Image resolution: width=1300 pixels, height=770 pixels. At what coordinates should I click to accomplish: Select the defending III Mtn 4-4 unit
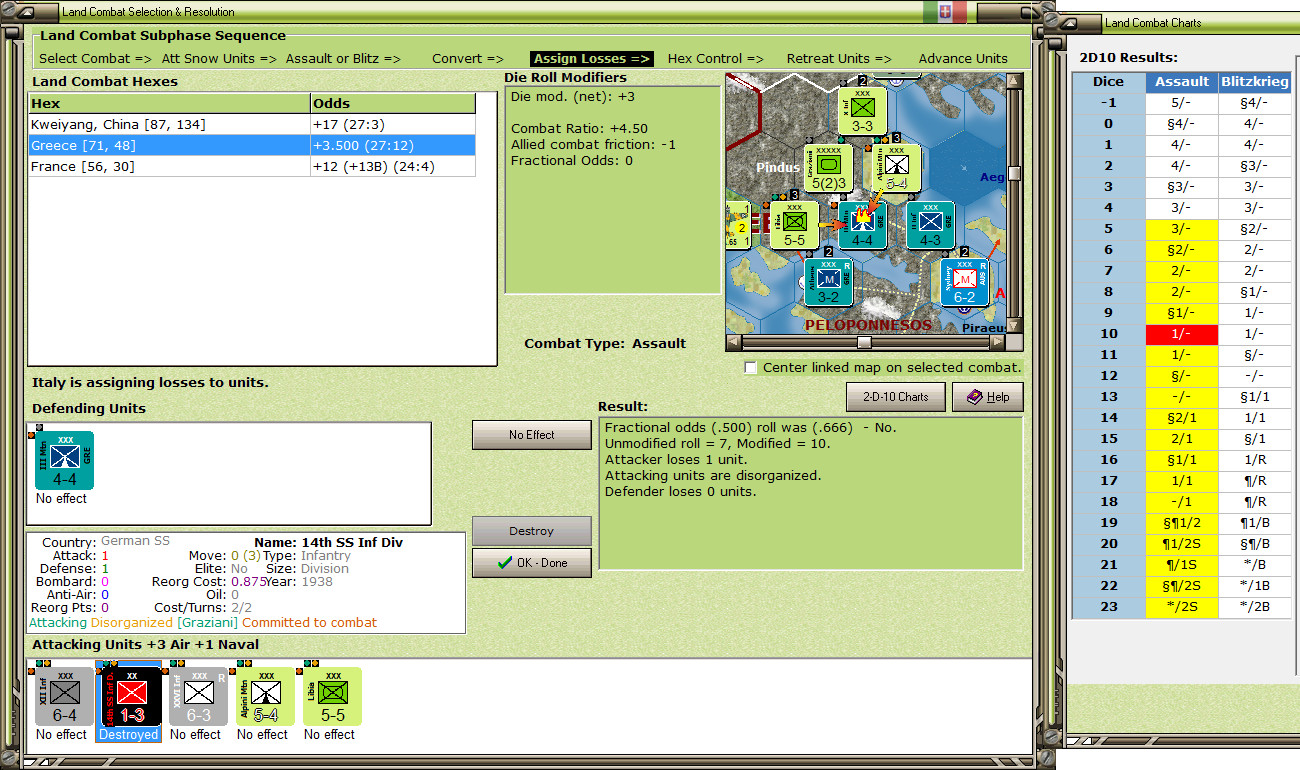pyautogui.click(x=64, y=461)
